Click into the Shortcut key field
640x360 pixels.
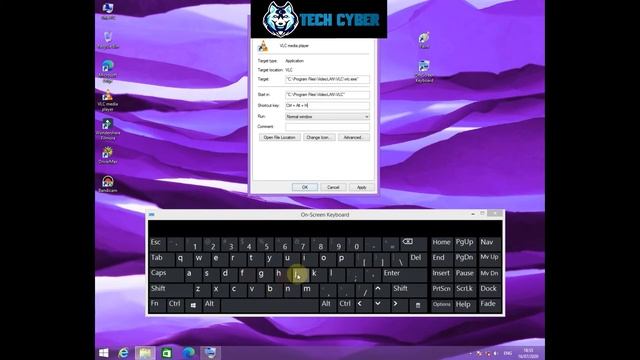point(327,106)
